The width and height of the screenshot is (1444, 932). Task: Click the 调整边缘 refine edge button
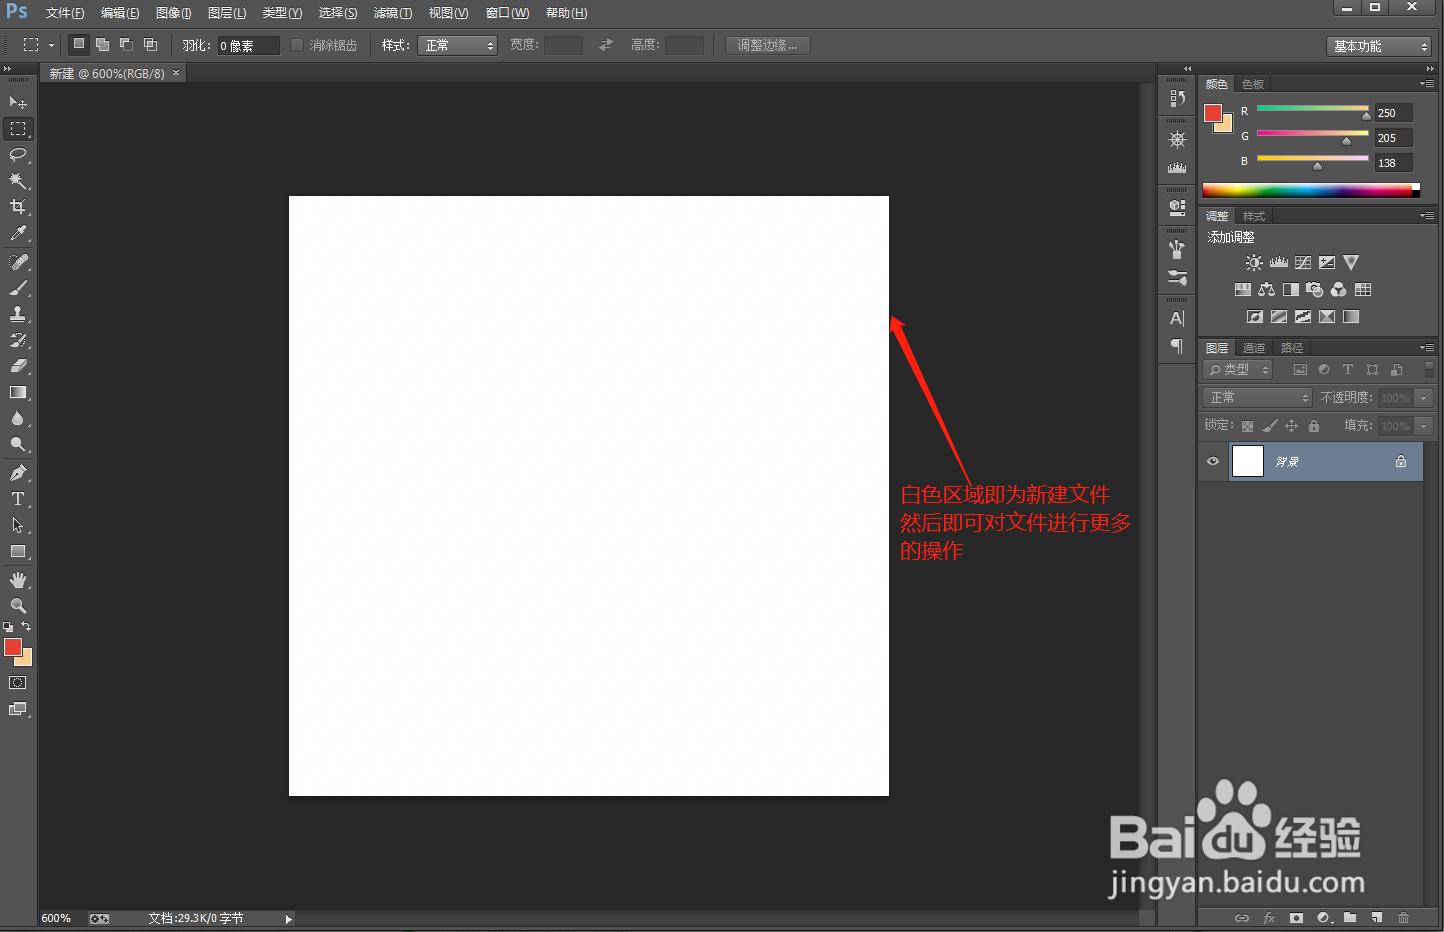768,45
